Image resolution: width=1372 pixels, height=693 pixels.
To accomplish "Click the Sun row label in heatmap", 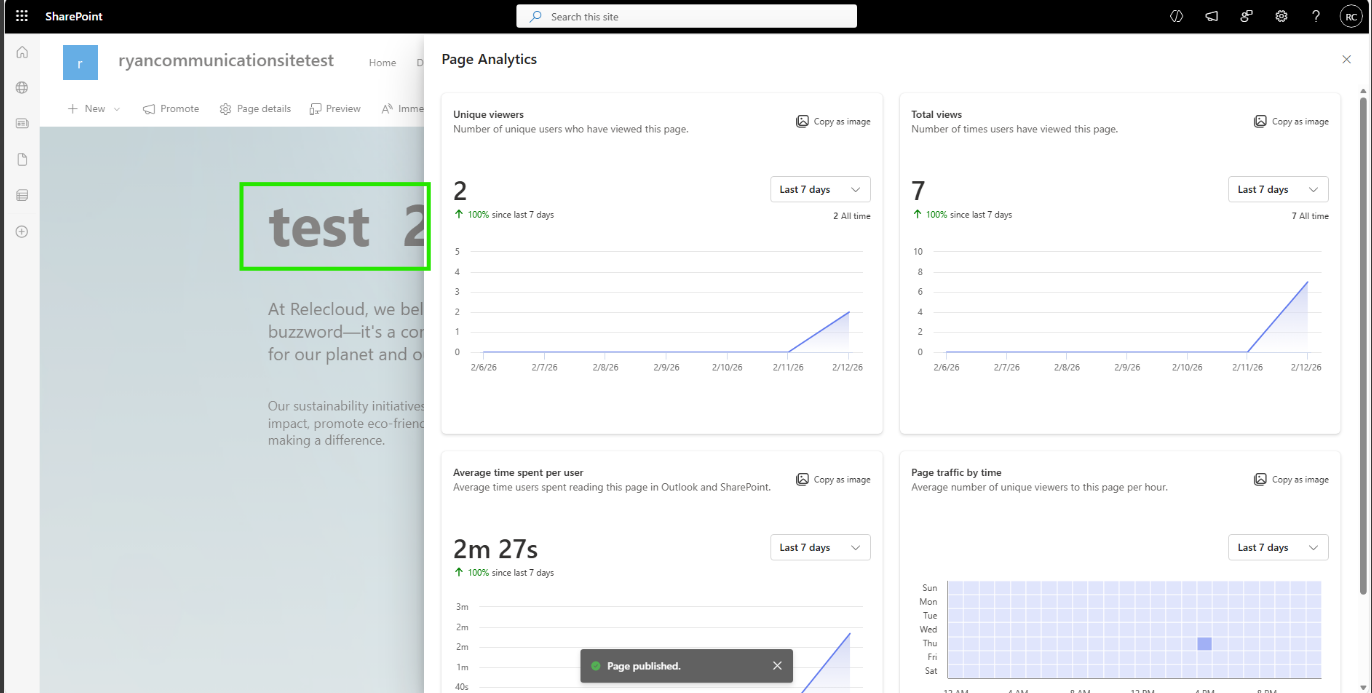I will tap(929, 588).
